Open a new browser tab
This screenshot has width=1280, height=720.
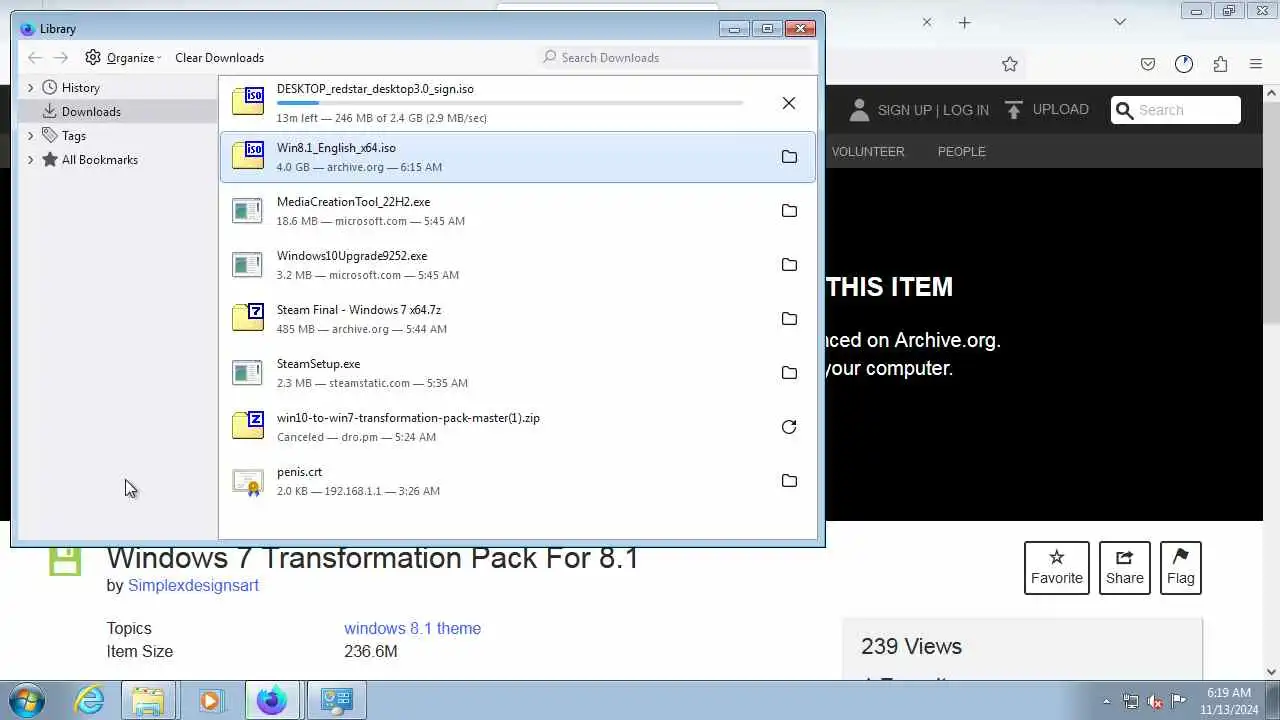(x=964, y=22)
